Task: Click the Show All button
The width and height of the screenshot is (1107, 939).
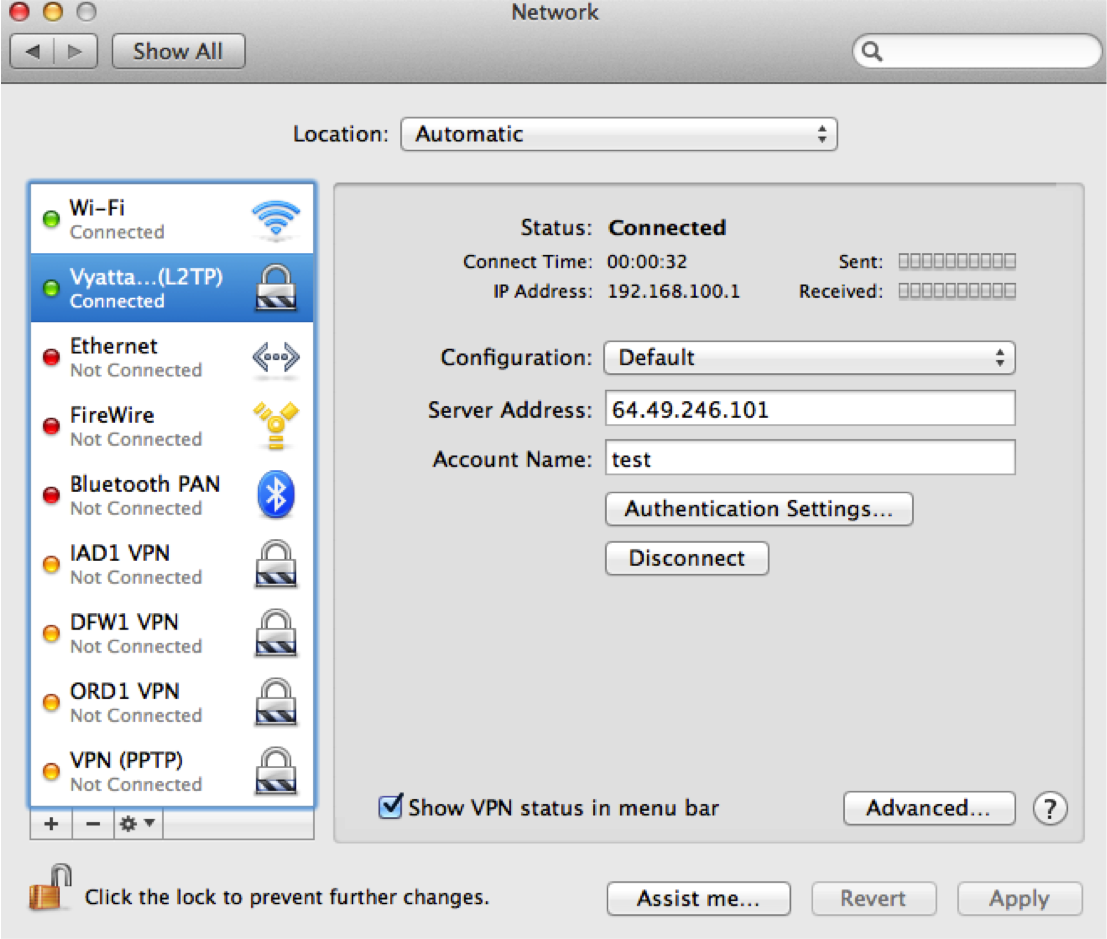Action: pos(179,52)
